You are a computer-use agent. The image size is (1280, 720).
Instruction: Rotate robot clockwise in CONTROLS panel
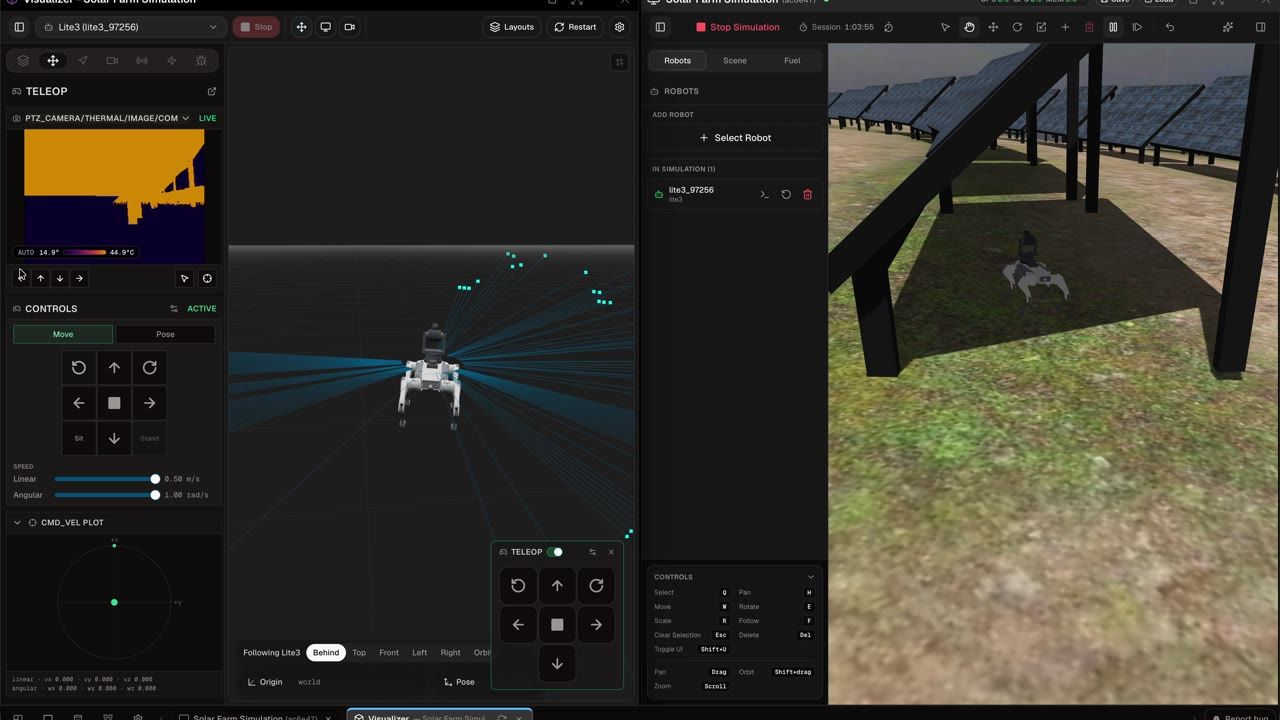[149, 368]
